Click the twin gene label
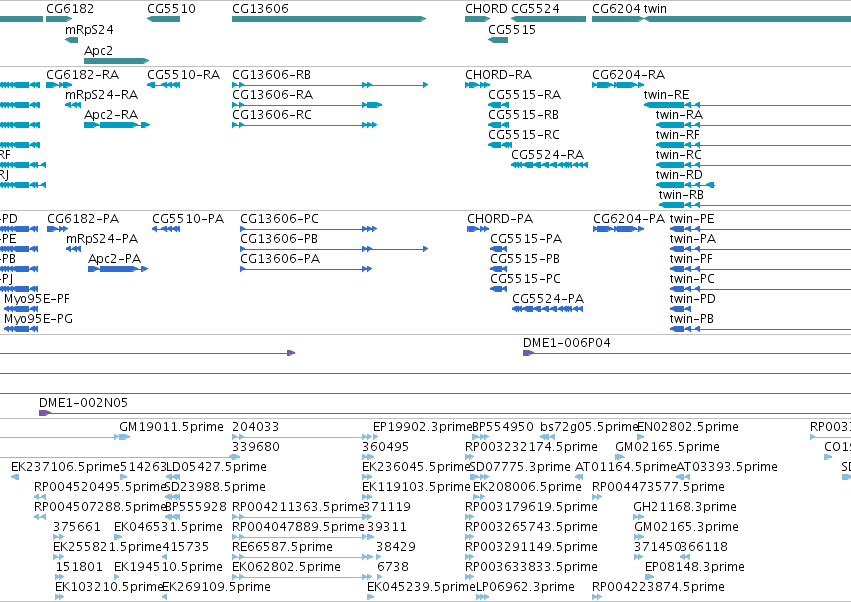The image size is (851, 602). click(655, 9)
